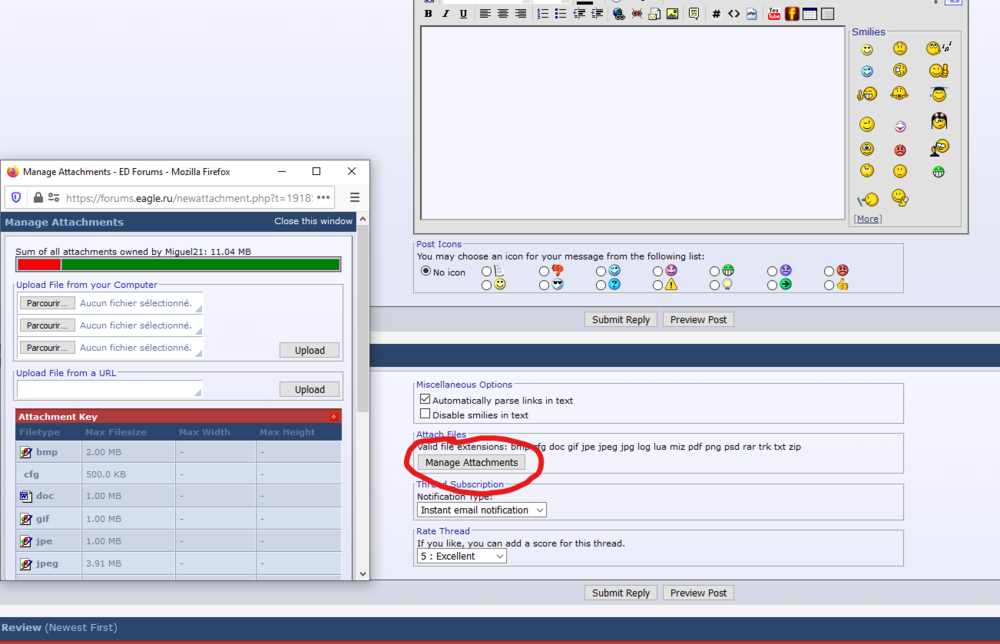Decrease indent in editor toolbar

579,13
